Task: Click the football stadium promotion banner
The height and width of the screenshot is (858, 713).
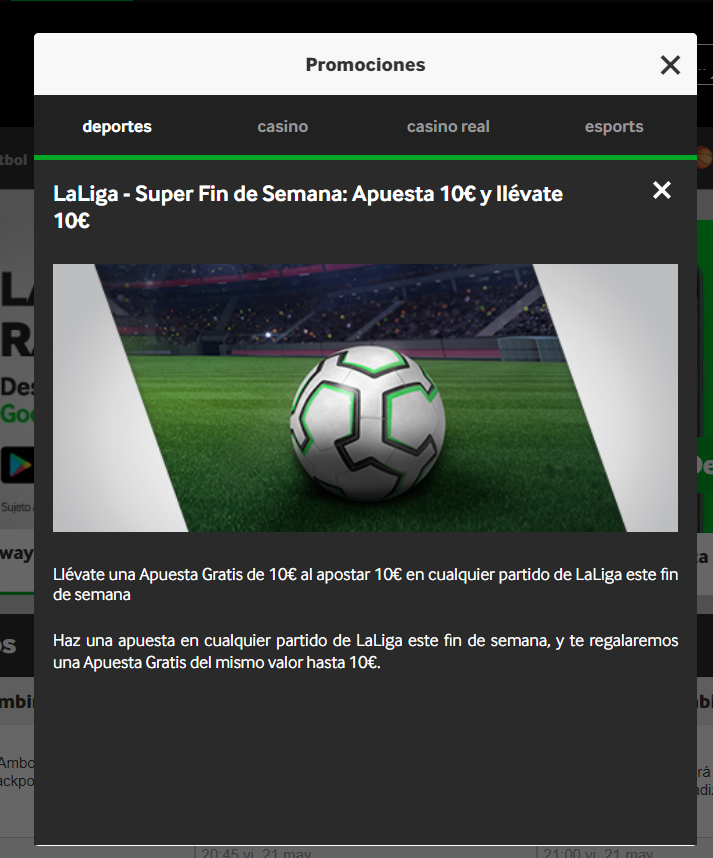Action: pyautogui.click(x=365, y=398)
